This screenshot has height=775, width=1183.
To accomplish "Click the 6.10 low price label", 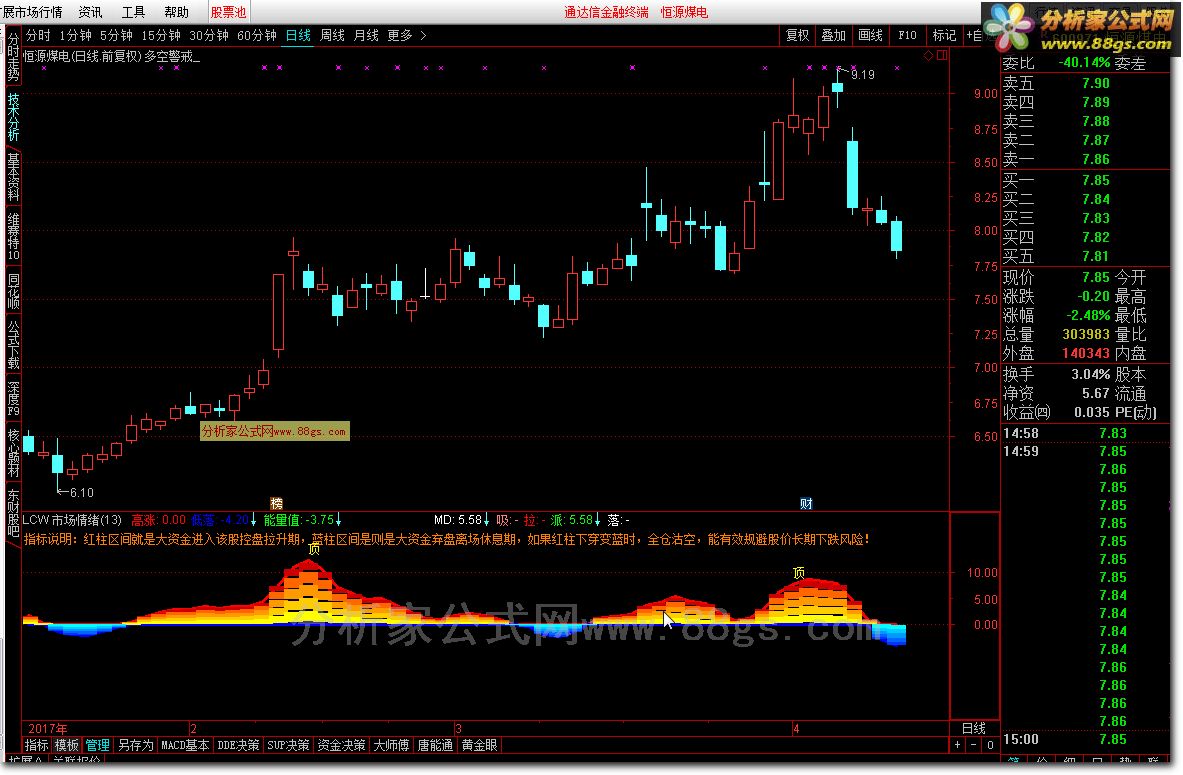I will point(81,493).
